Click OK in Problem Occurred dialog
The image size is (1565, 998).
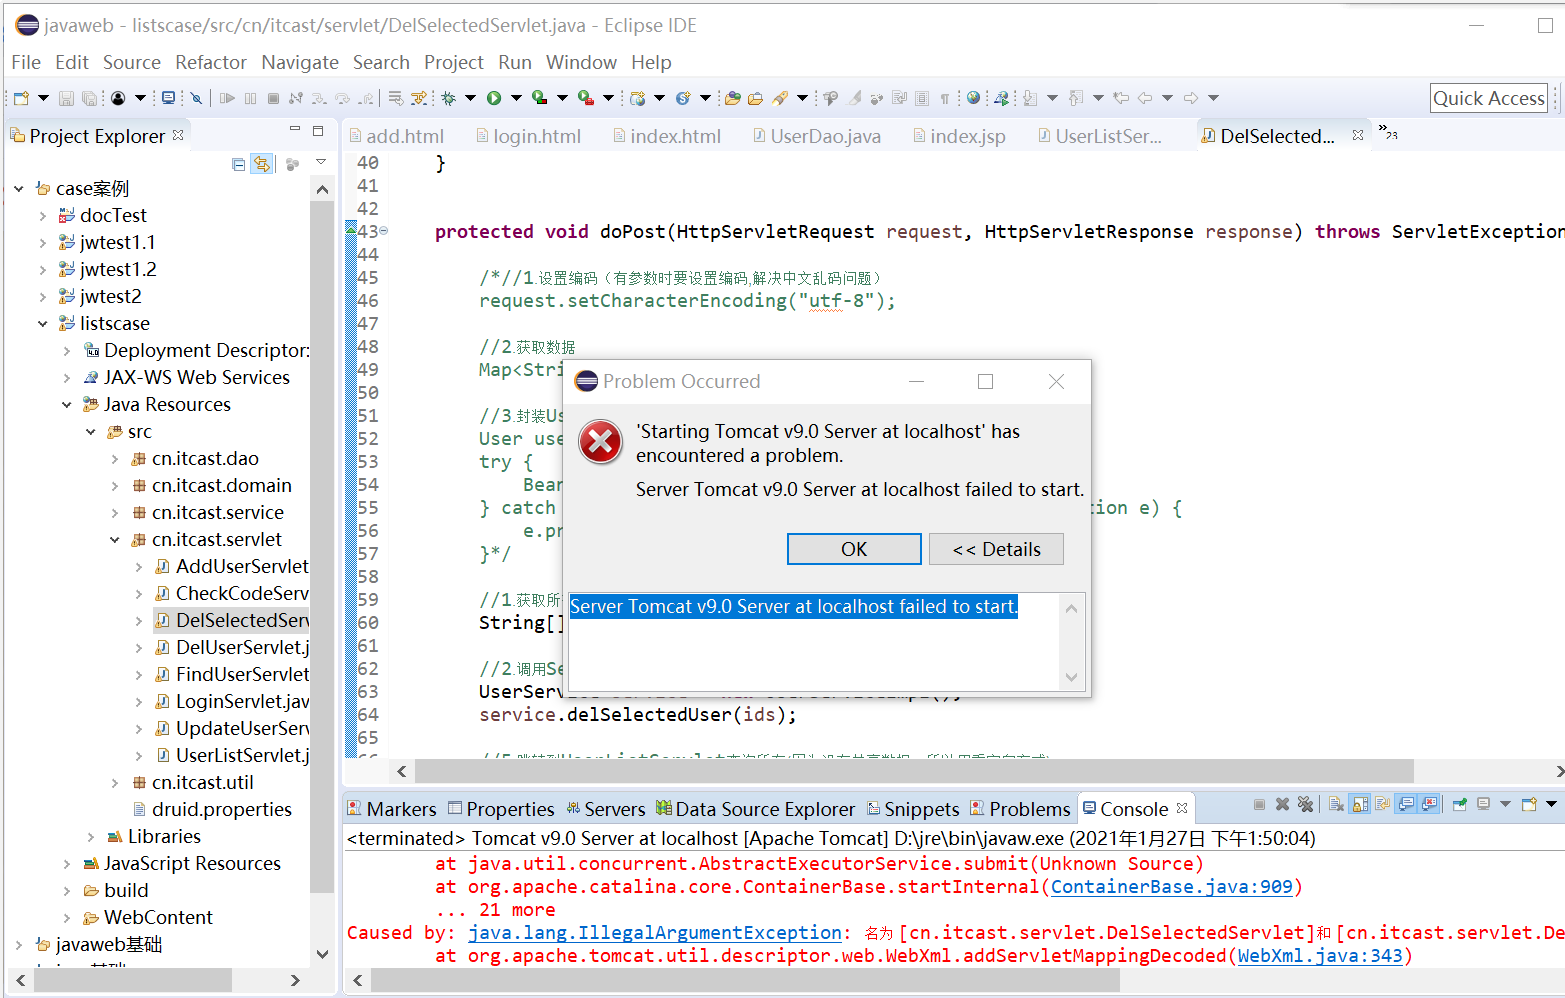click(x=854, y=549)
